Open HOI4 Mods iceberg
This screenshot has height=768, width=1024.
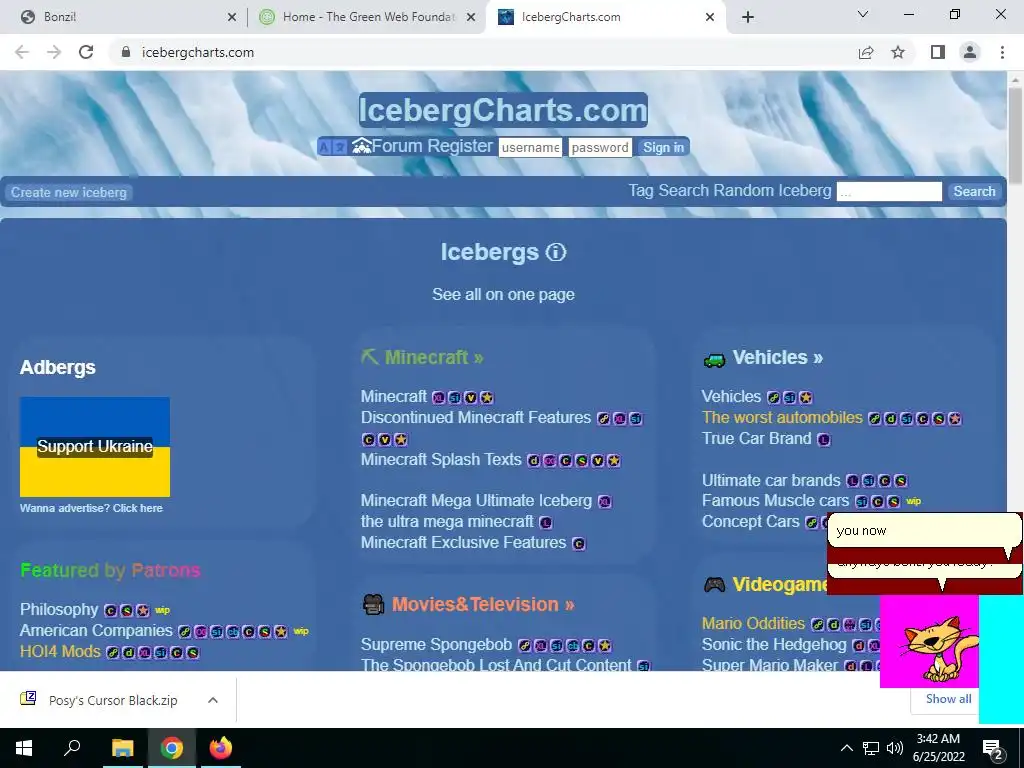pos(60,651)
